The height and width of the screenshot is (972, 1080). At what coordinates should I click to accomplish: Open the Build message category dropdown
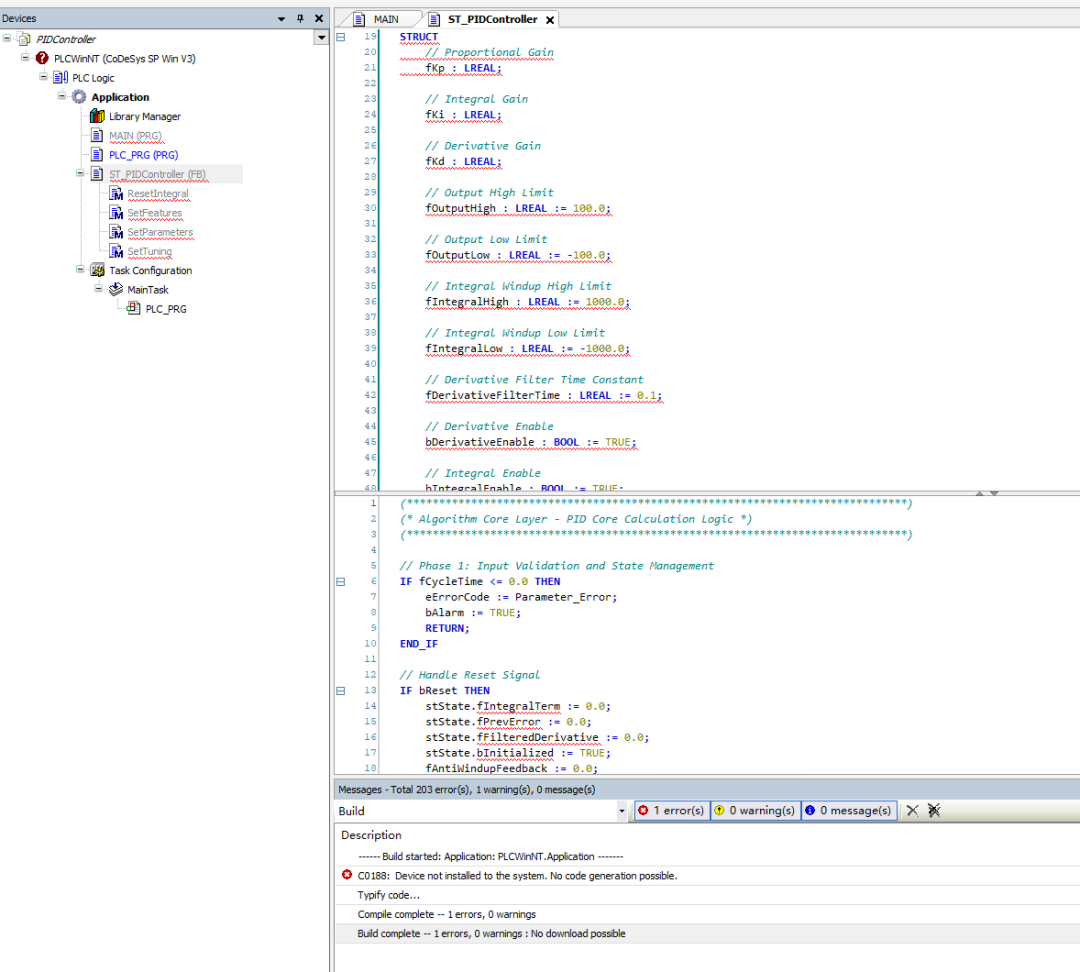(622, 811)
